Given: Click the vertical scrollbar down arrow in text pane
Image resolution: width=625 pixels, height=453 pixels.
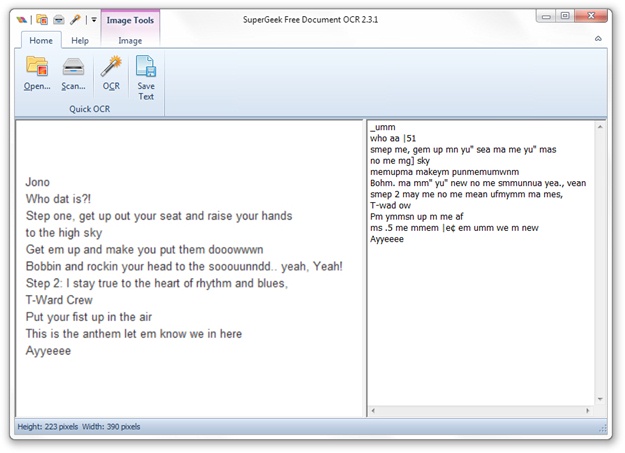Looking at the screenshot, I should click(600, 399).
